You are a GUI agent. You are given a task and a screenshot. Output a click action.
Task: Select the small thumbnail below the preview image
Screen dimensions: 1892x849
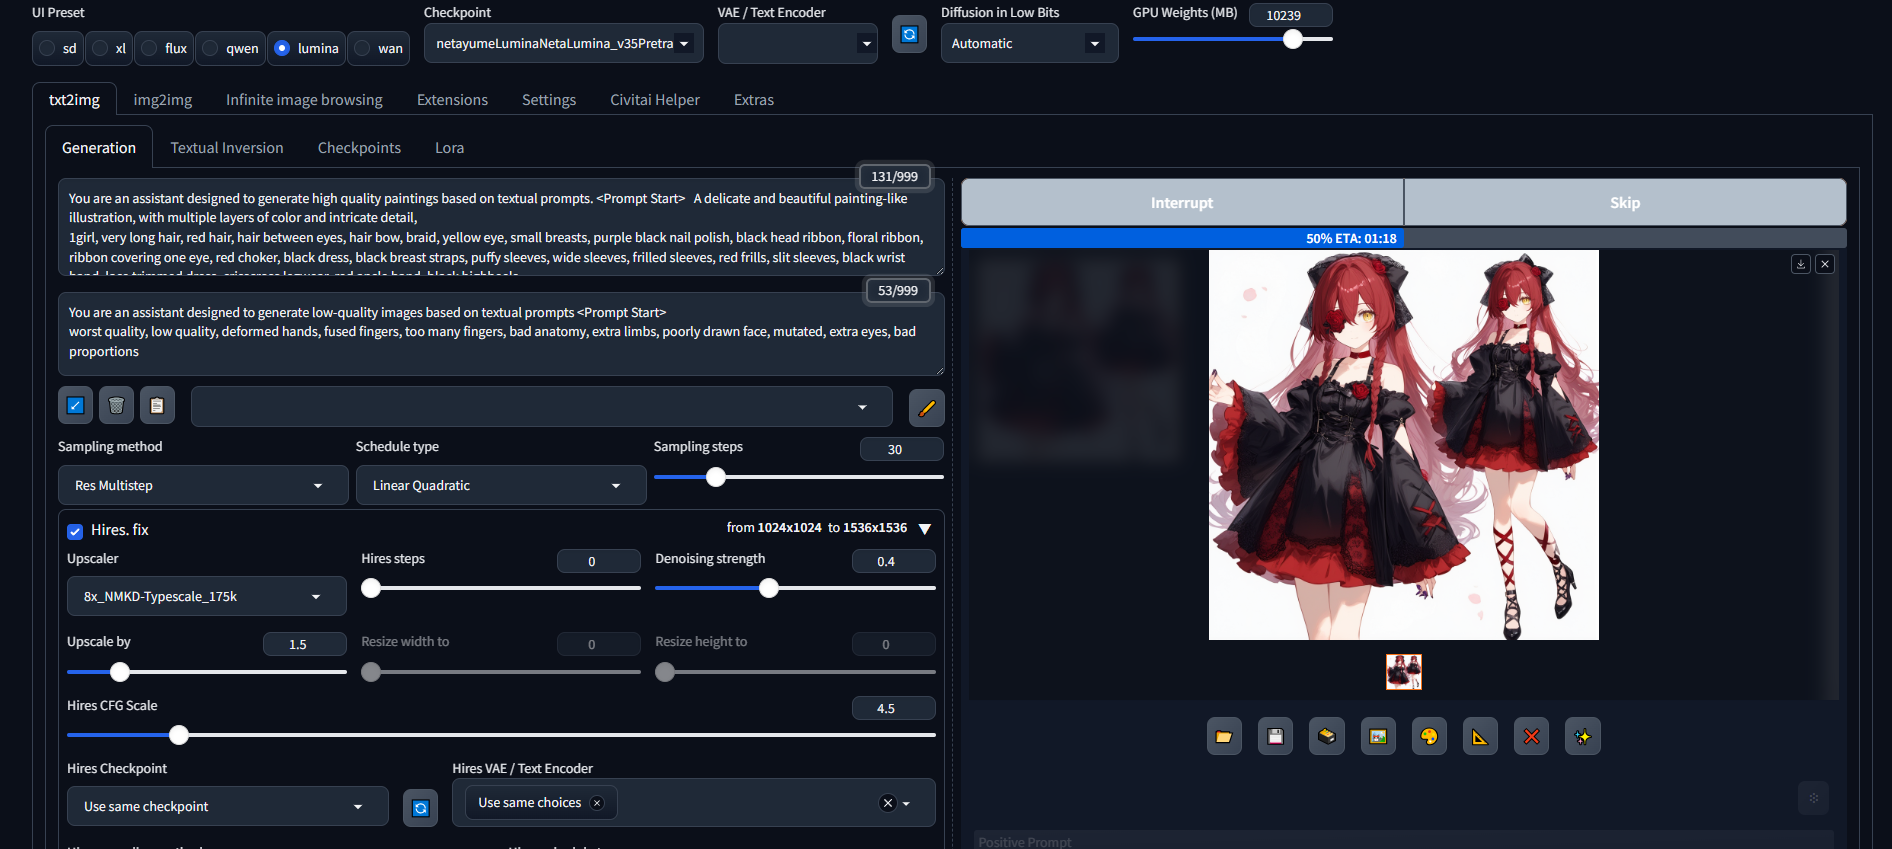point(1403,672)
